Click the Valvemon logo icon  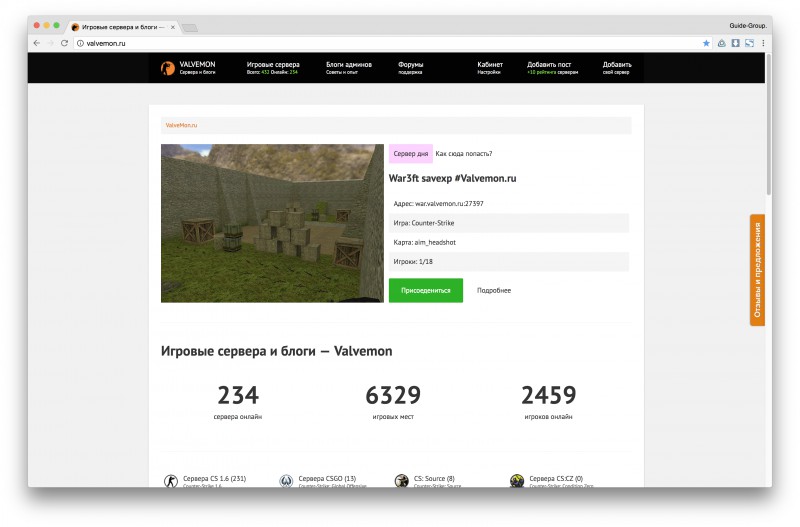click(x=168, y=68)
